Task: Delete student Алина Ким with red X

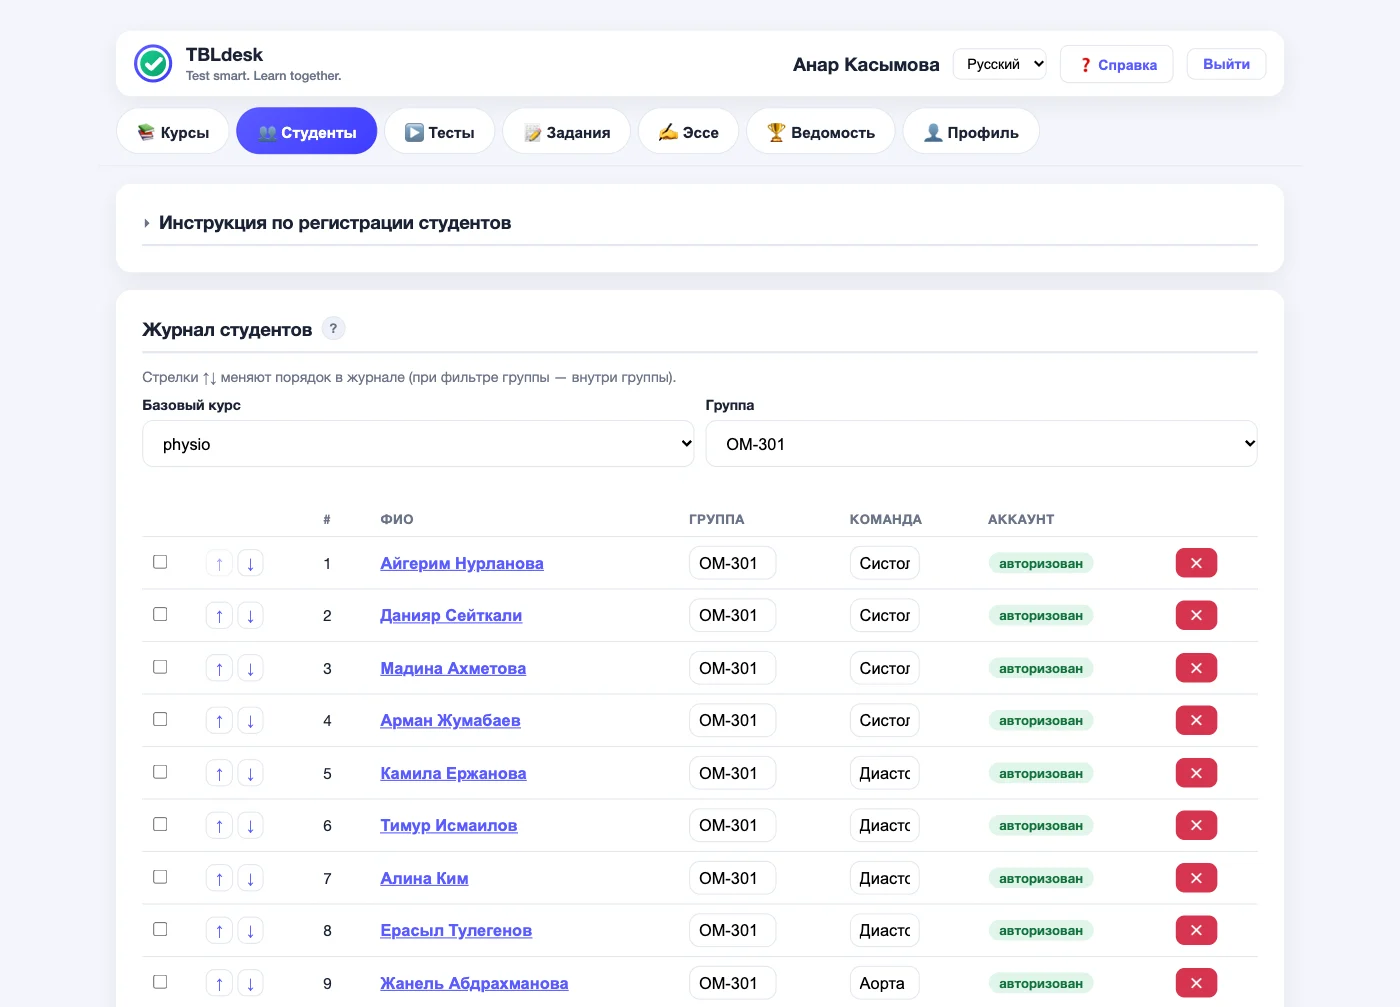Action: point(1196,878)
